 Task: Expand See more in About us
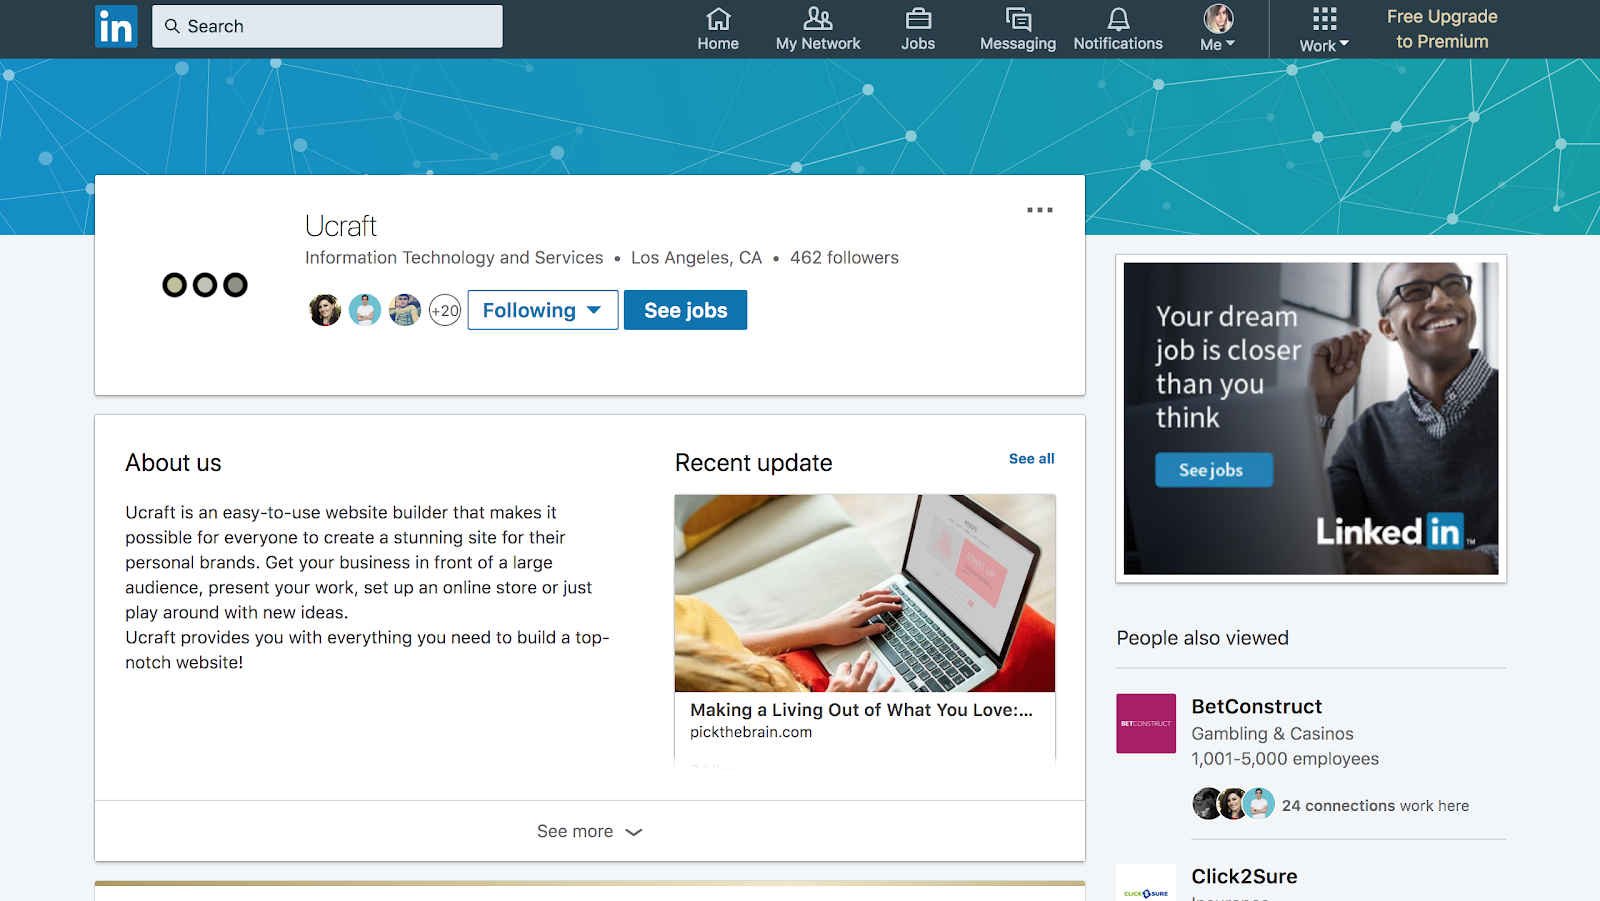pos(590,831)
